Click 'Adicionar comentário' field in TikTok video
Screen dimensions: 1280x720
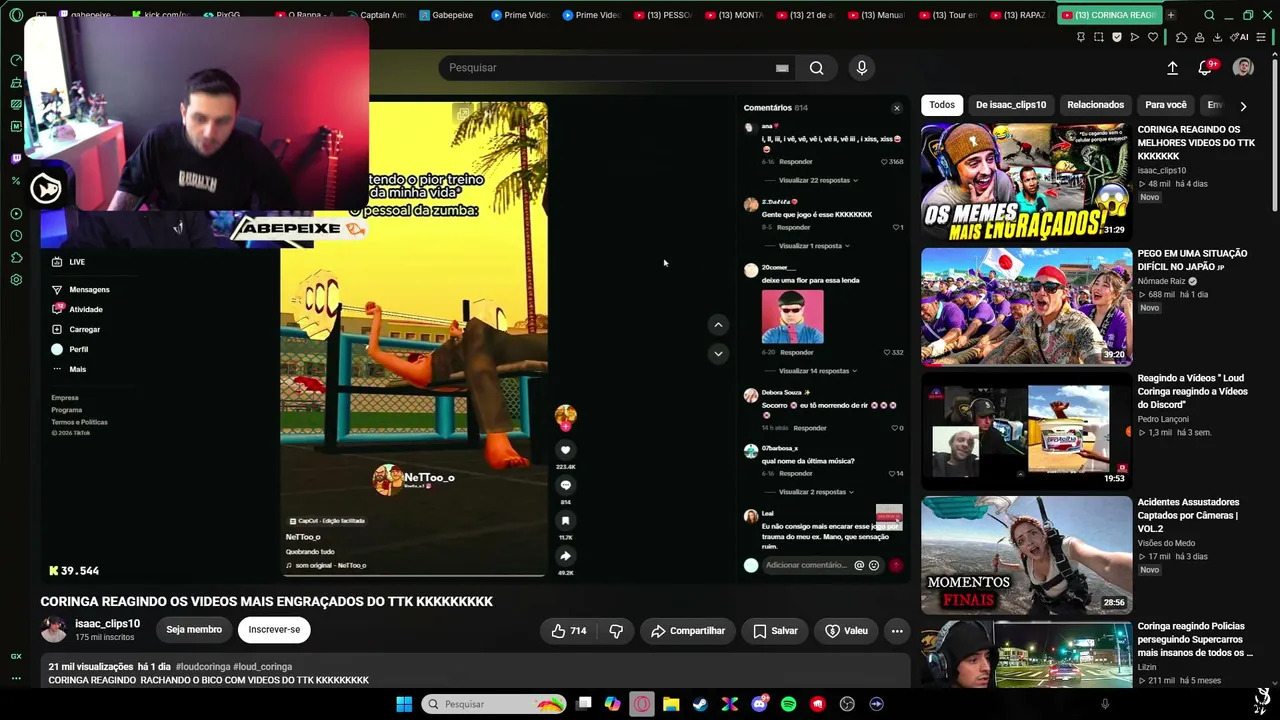point(806,565)
